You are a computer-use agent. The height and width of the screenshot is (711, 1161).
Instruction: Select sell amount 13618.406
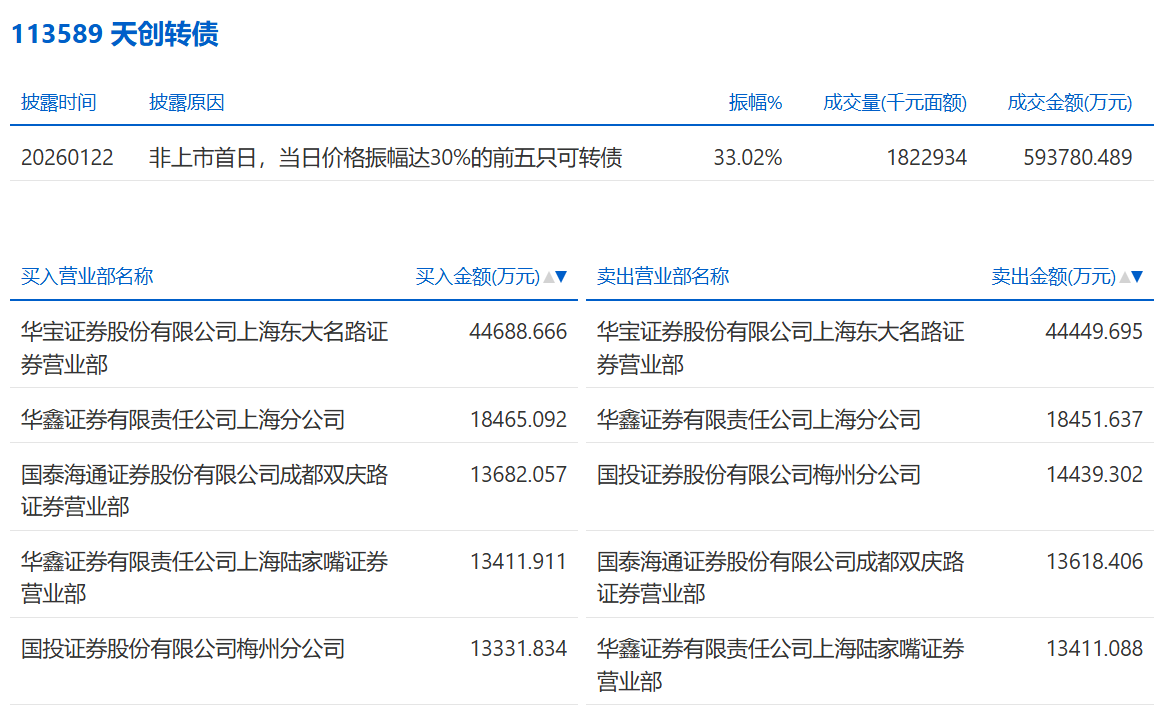(x=1094, y=562)
